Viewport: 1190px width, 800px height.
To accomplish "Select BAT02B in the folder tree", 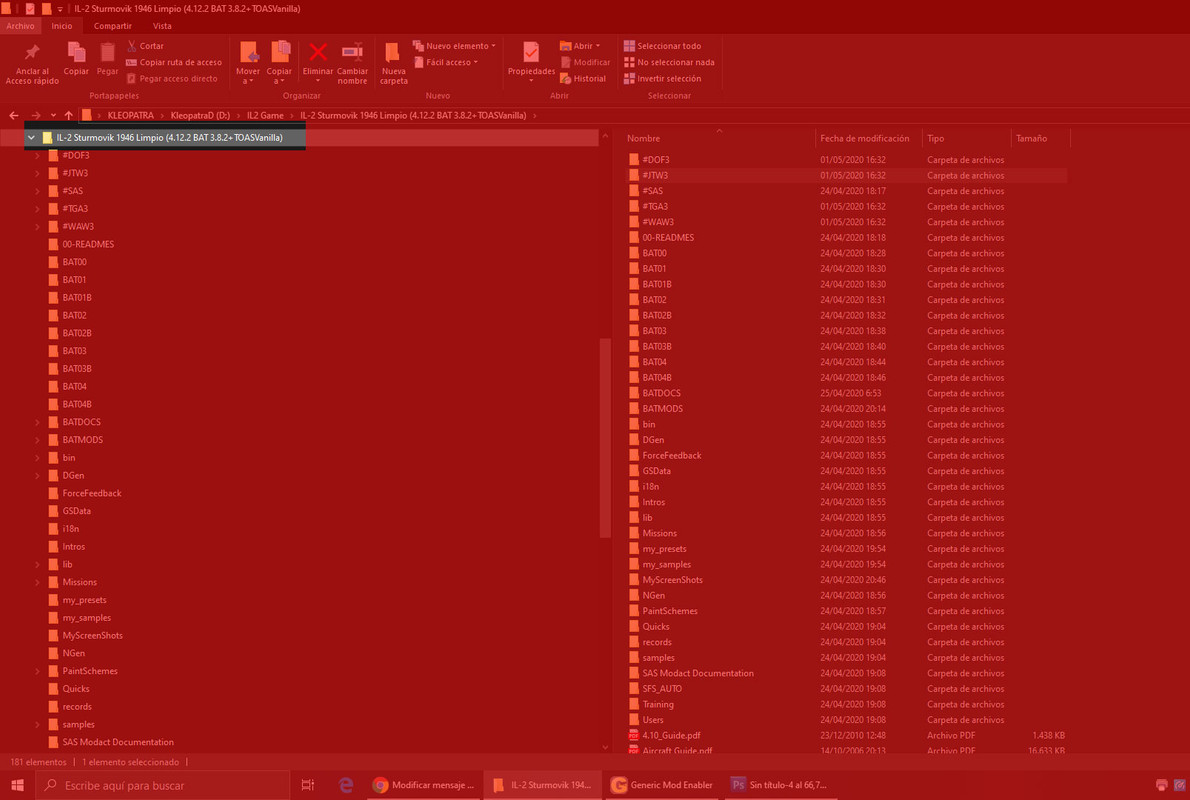I will pos(77,333).
